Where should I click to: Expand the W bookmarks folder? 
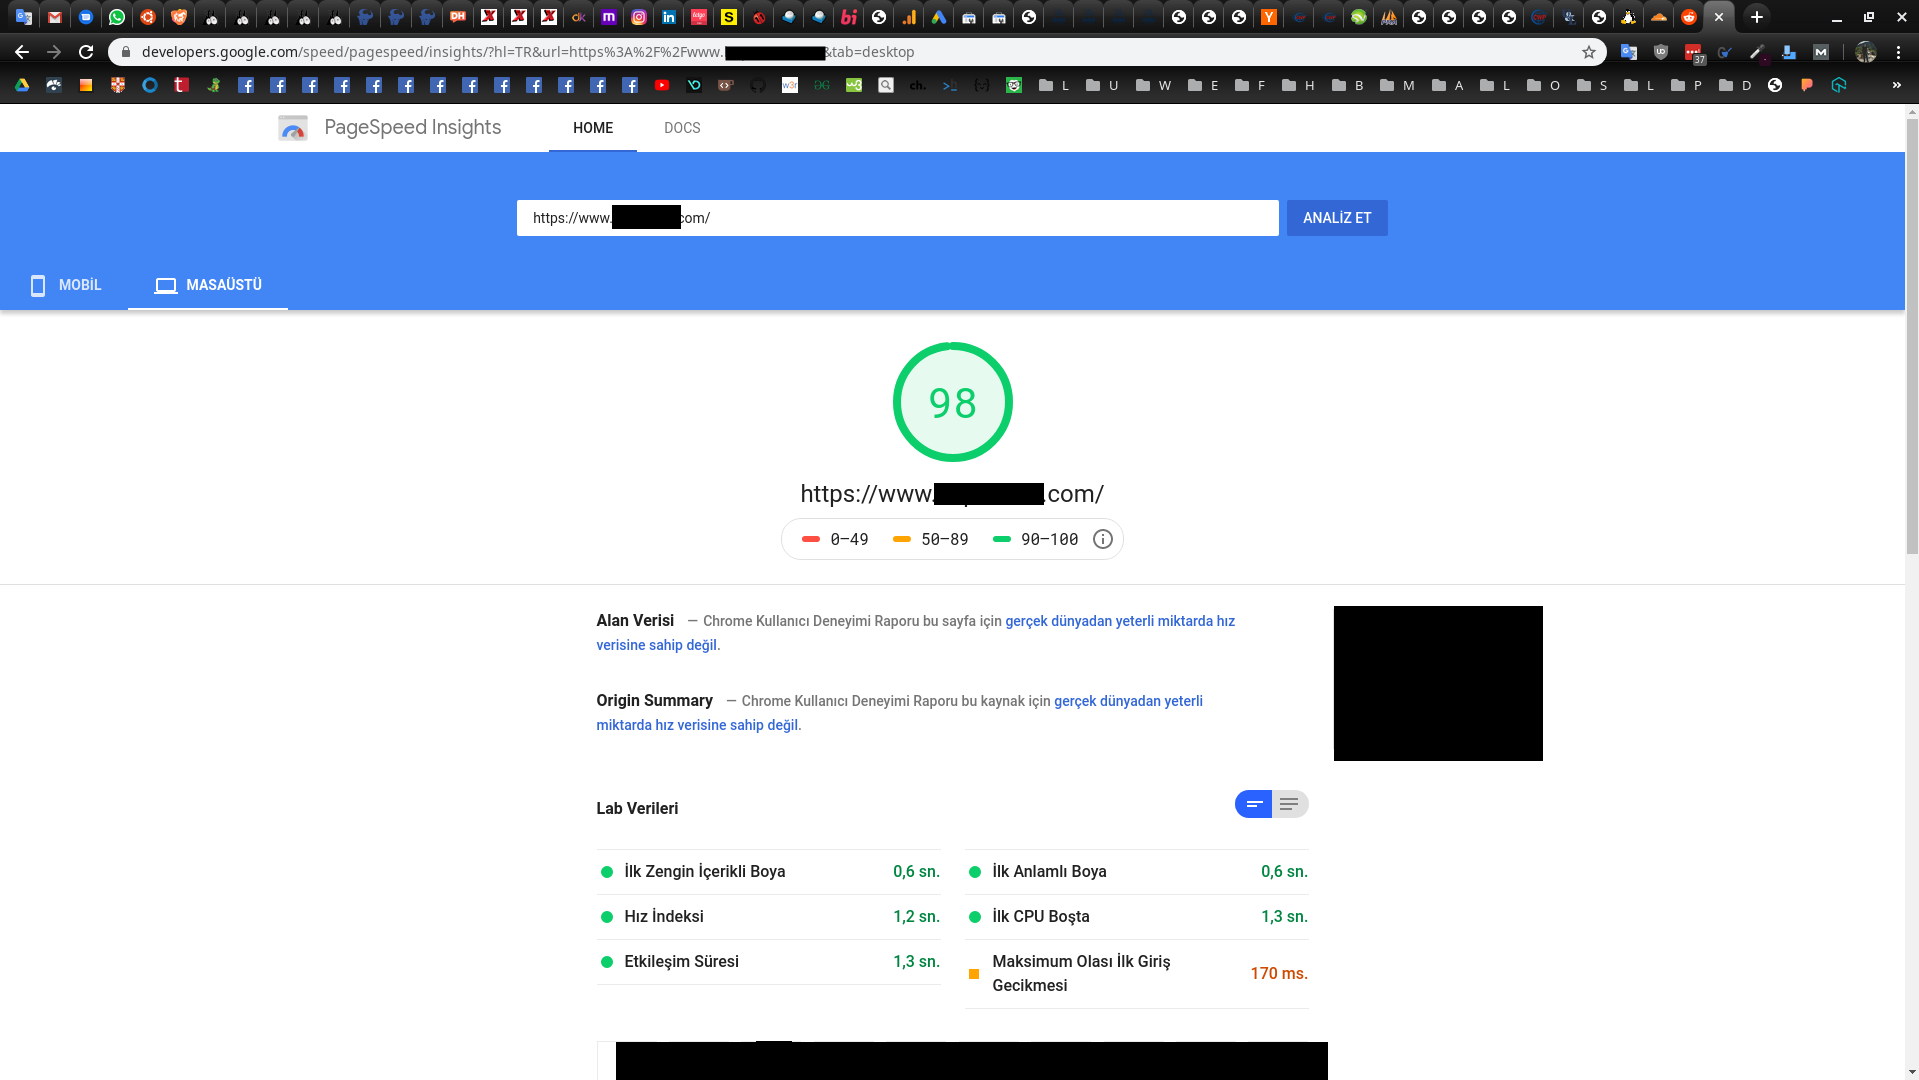[x=1153, y=86]
